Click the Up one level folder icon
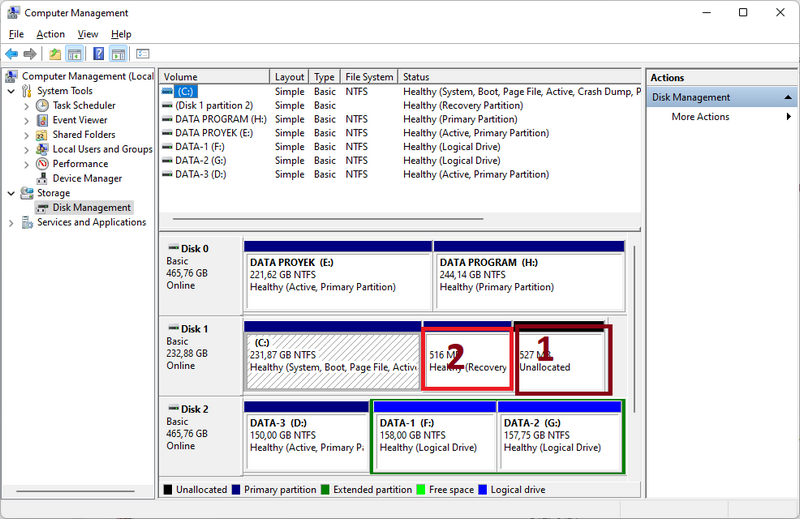800x519 pixels. (x=55, y=54)
